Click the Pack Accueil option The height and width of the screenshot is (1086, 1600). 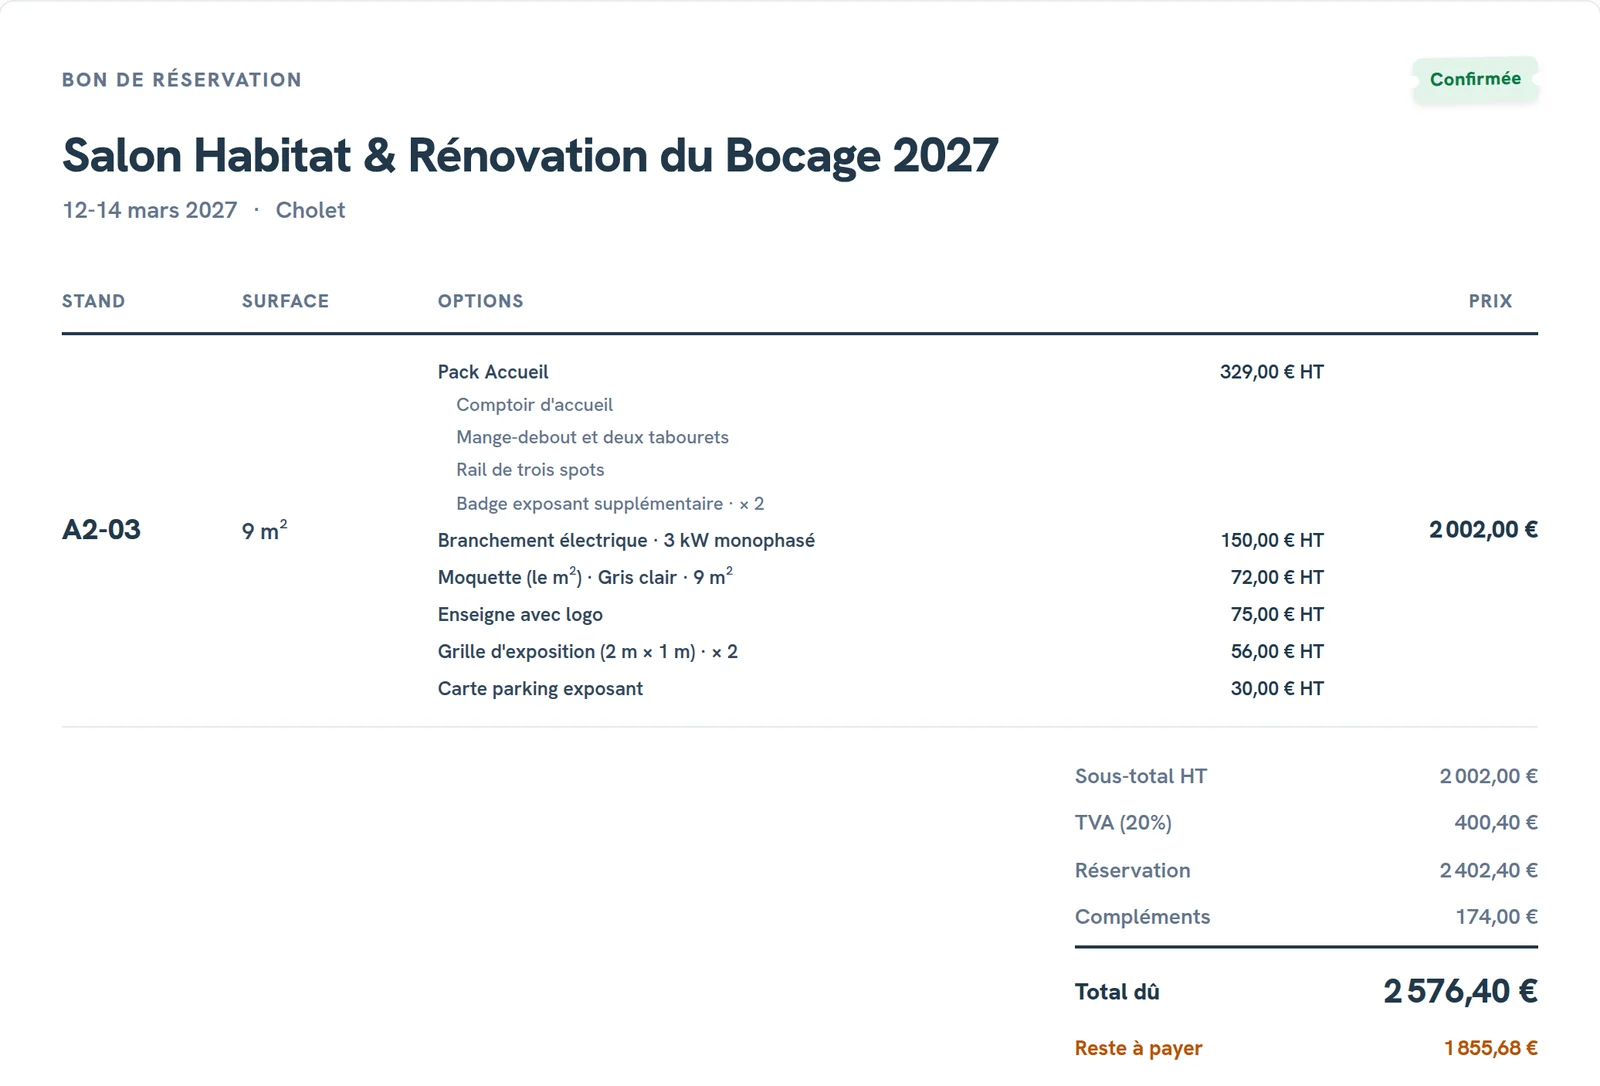click(x=493, y=372)
